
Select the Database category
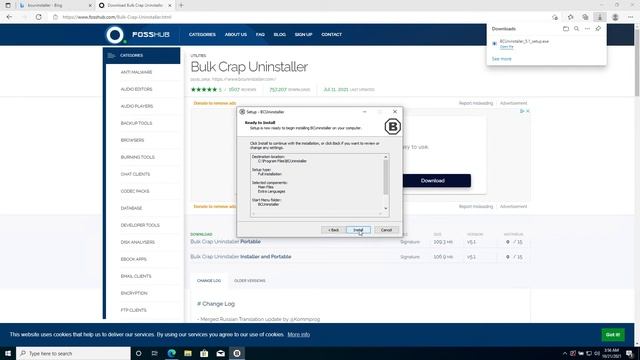click(x=131, y=208)
